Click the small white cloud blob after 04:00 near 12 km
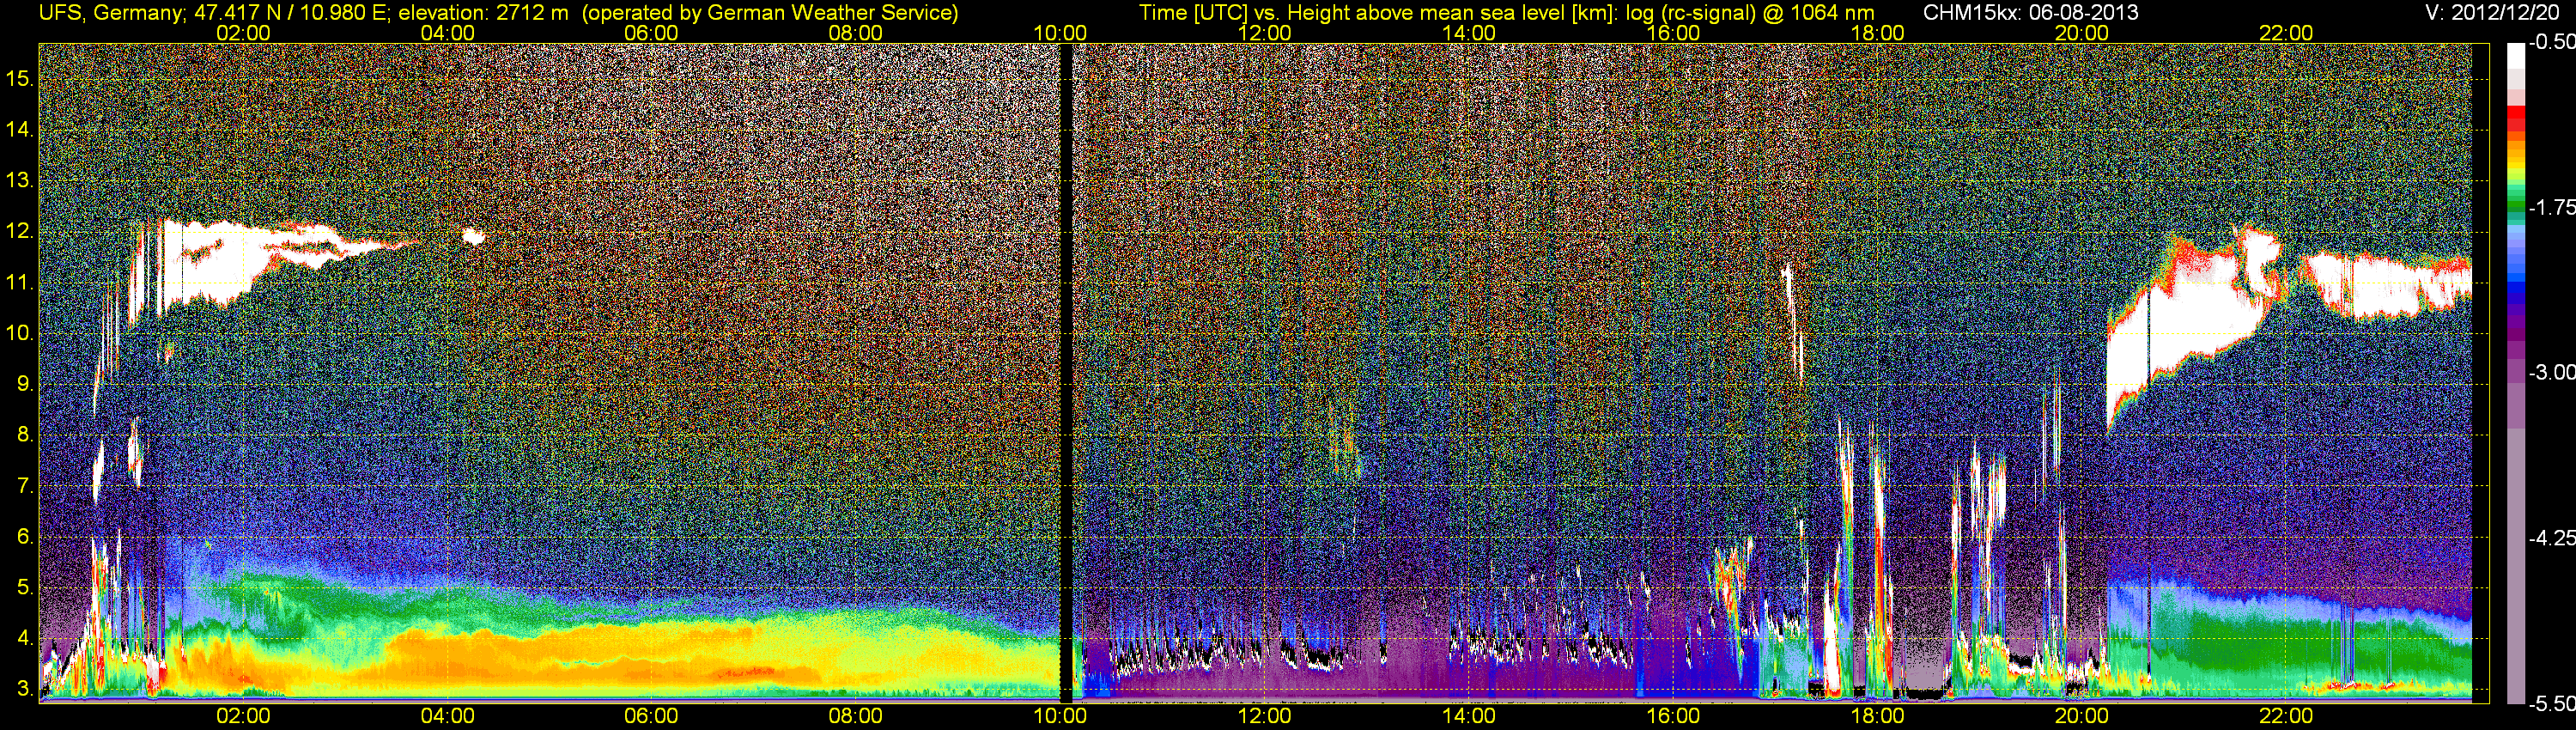Screen dimensions: 2576x730 coord(474,237)
